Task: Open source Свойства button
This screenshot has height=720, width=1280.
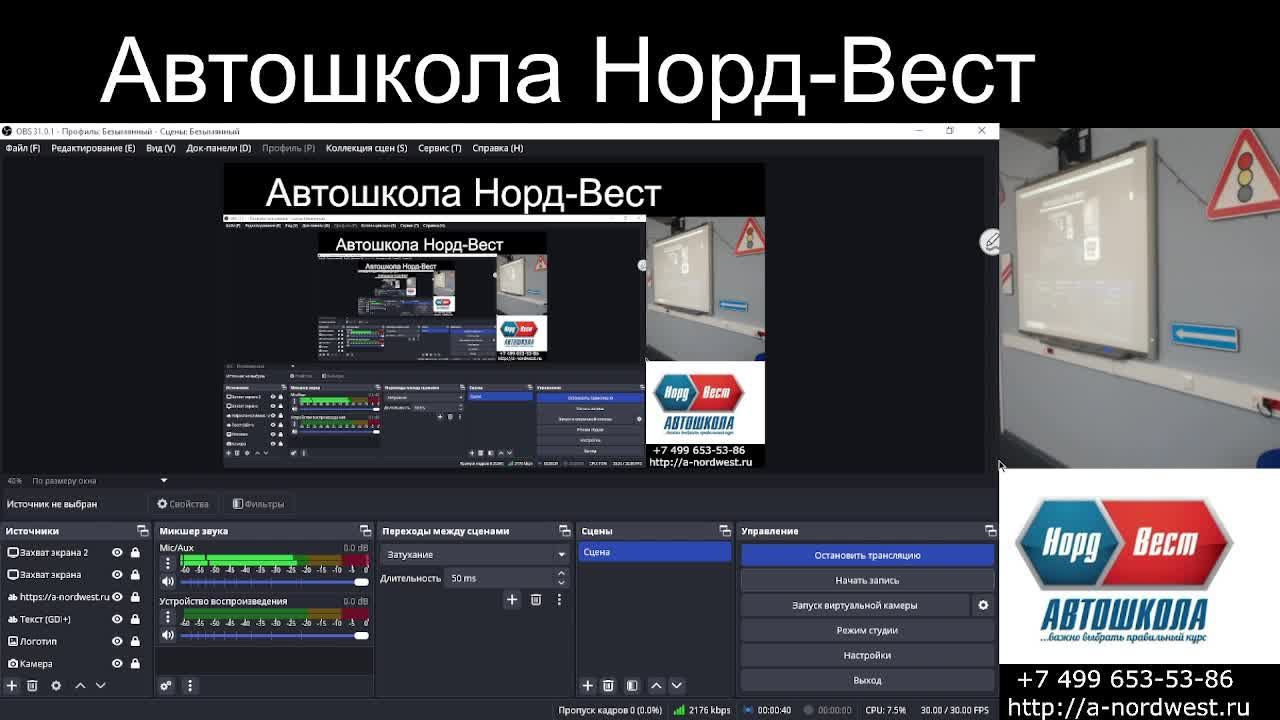Action: click(x=183, y=504)
